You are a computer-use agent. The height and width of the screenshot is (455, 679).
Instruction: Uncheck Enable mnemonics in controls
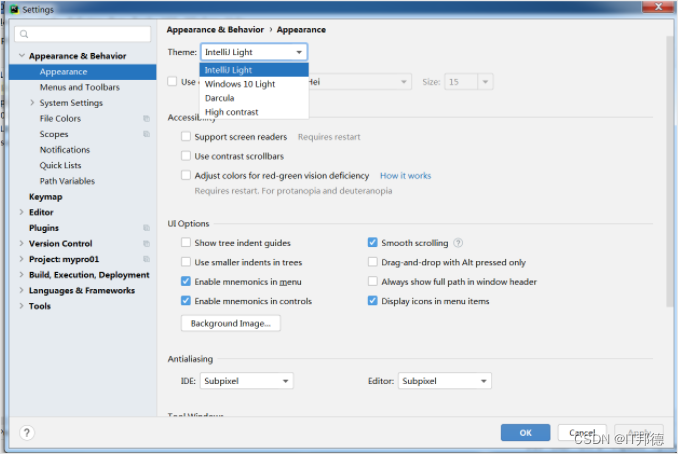click(186, 301)
